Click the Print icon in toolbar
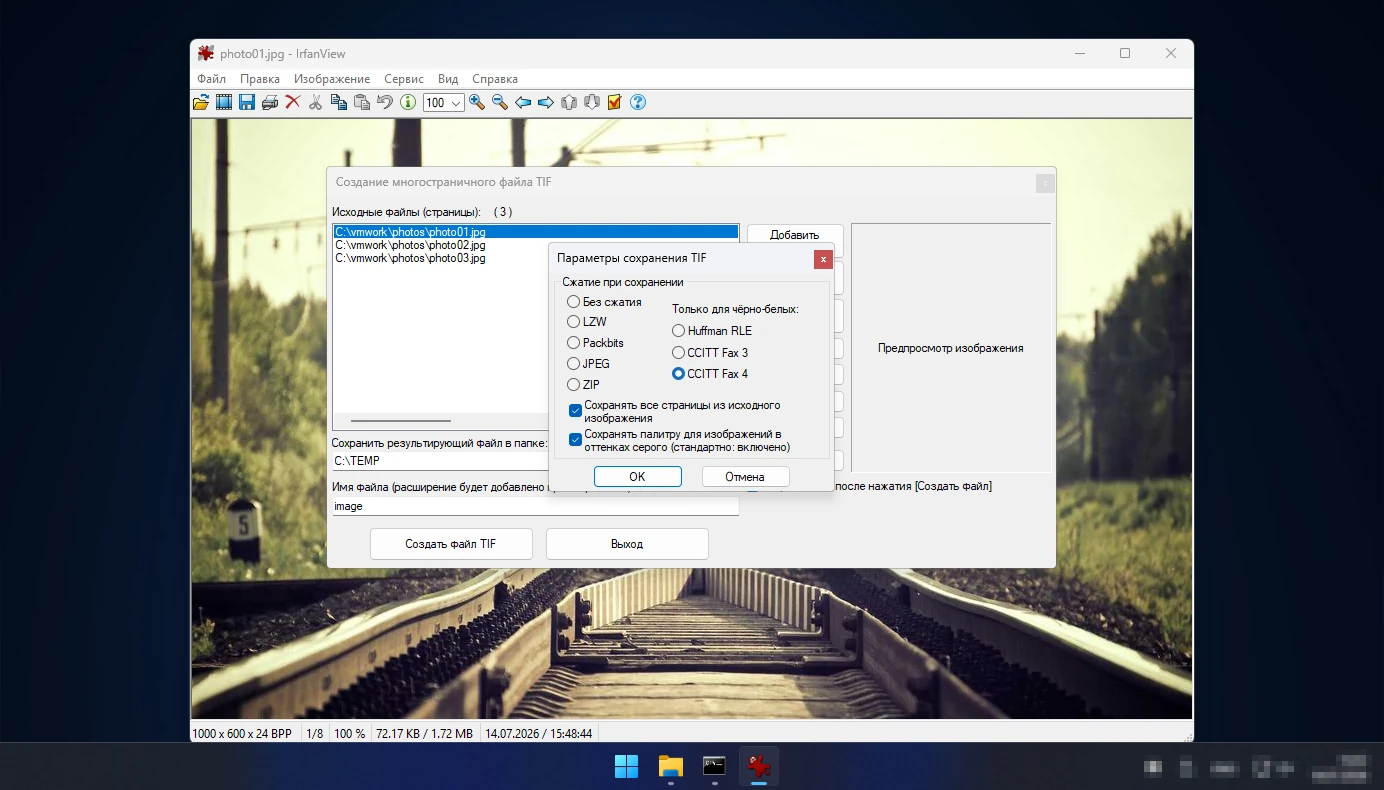Image resolution: width=1384 pixels, height=790 pixels. [x=270, y=102]
